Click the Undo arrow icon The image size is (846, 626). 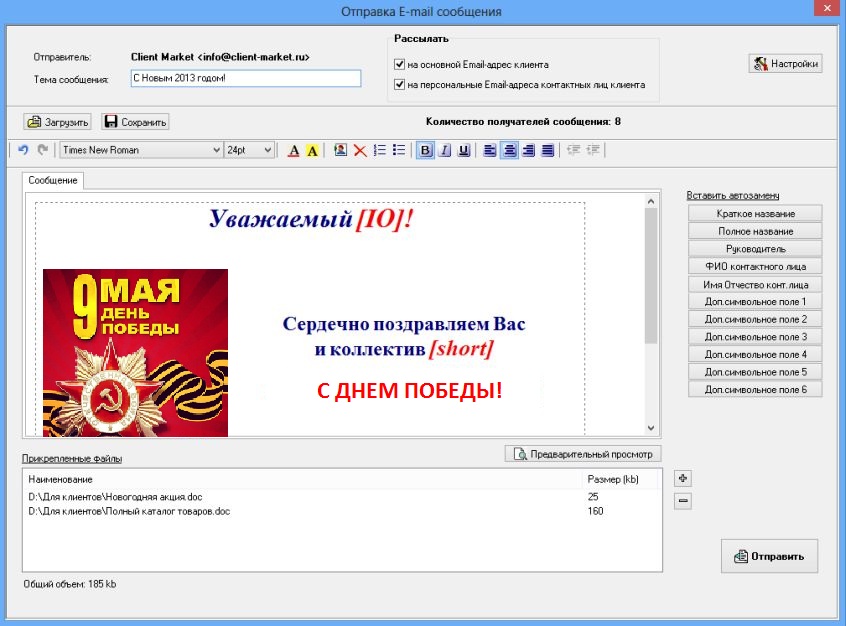23,150
